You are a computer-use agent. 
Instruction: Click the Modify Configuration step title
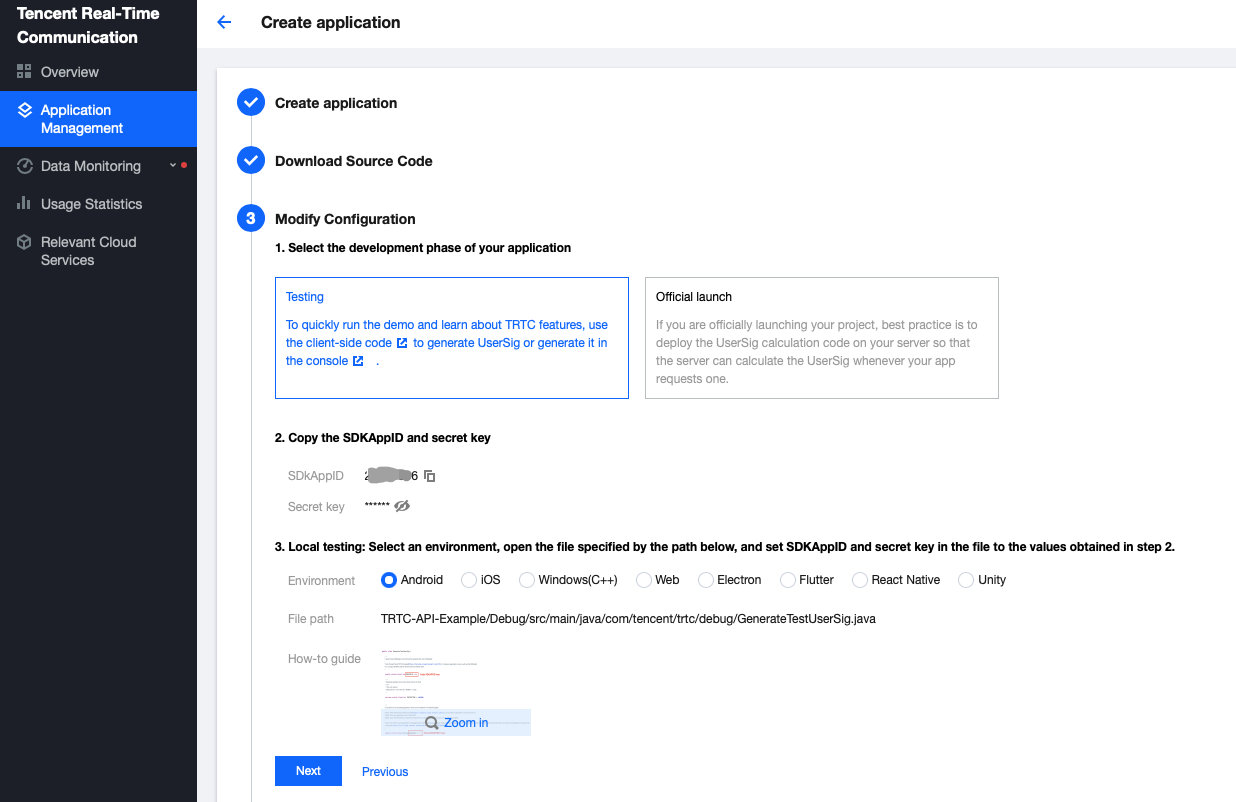click(x=345, y=219)
